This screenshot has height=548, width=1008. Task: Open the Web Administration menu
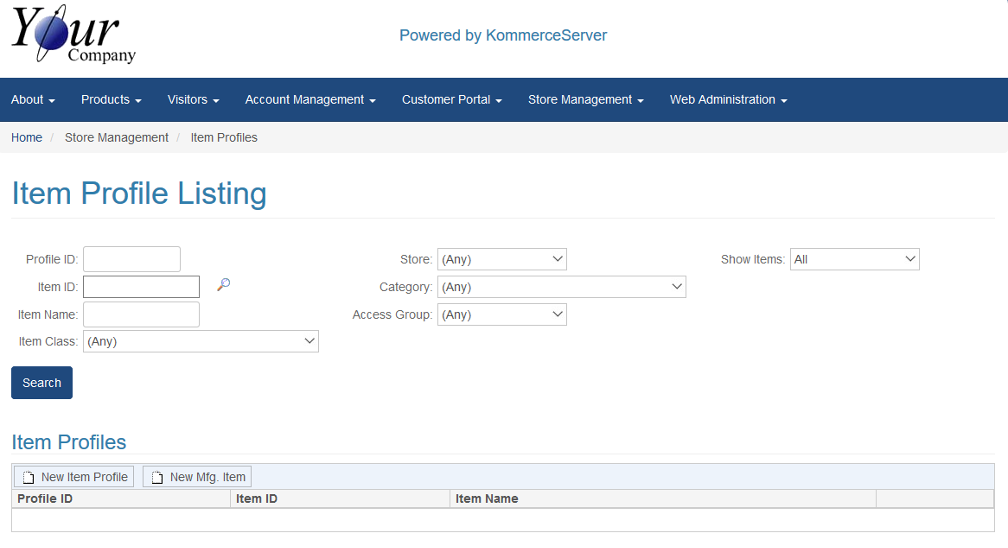click(728, 100)
